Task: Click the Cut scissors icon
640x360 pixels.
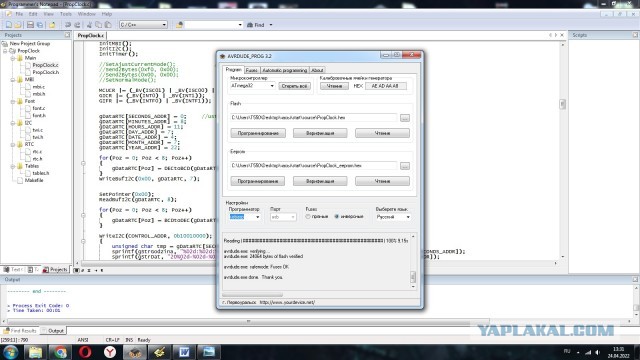Action: coord(89,25)
